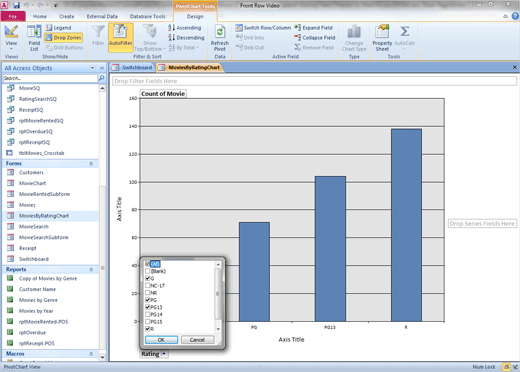Collapse the Reports group
The width and height of the screenshot is (520, 372).
click(x=91, y=269)
